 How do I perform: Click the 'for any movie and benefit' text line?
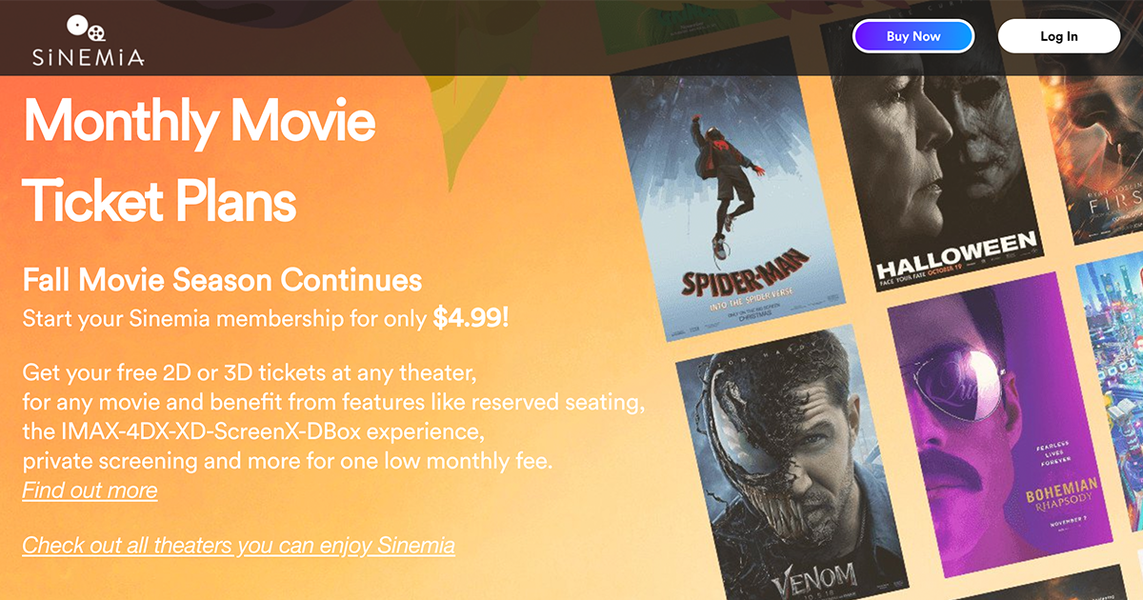click(333, 404)
